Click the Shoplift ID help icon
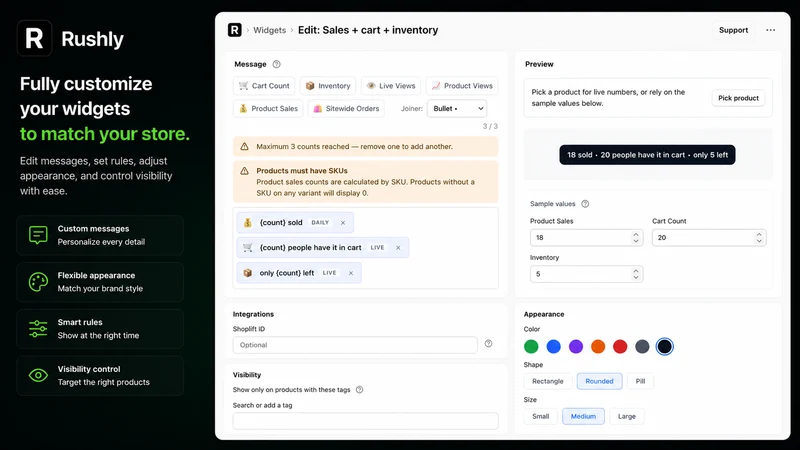The height and width of the screenshot is (450, 800). [488, 344]
